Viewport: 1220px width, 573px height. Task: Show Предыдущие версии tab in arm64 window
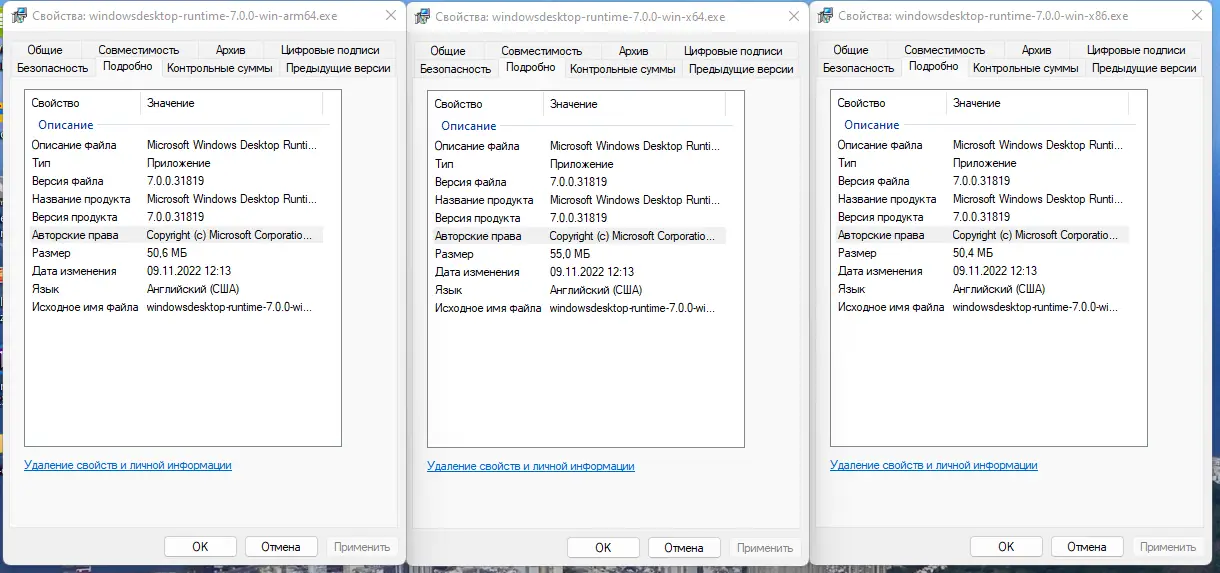[x=338, y=68]
